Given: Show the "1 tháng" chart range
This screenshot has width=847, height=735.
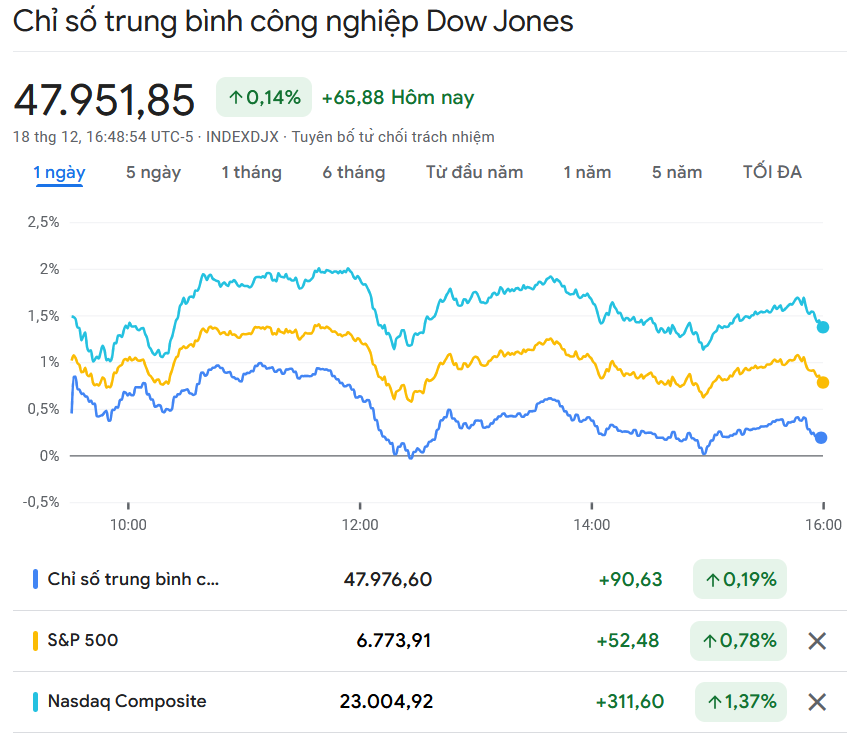Looking at the screenshot, I should 251,172.
